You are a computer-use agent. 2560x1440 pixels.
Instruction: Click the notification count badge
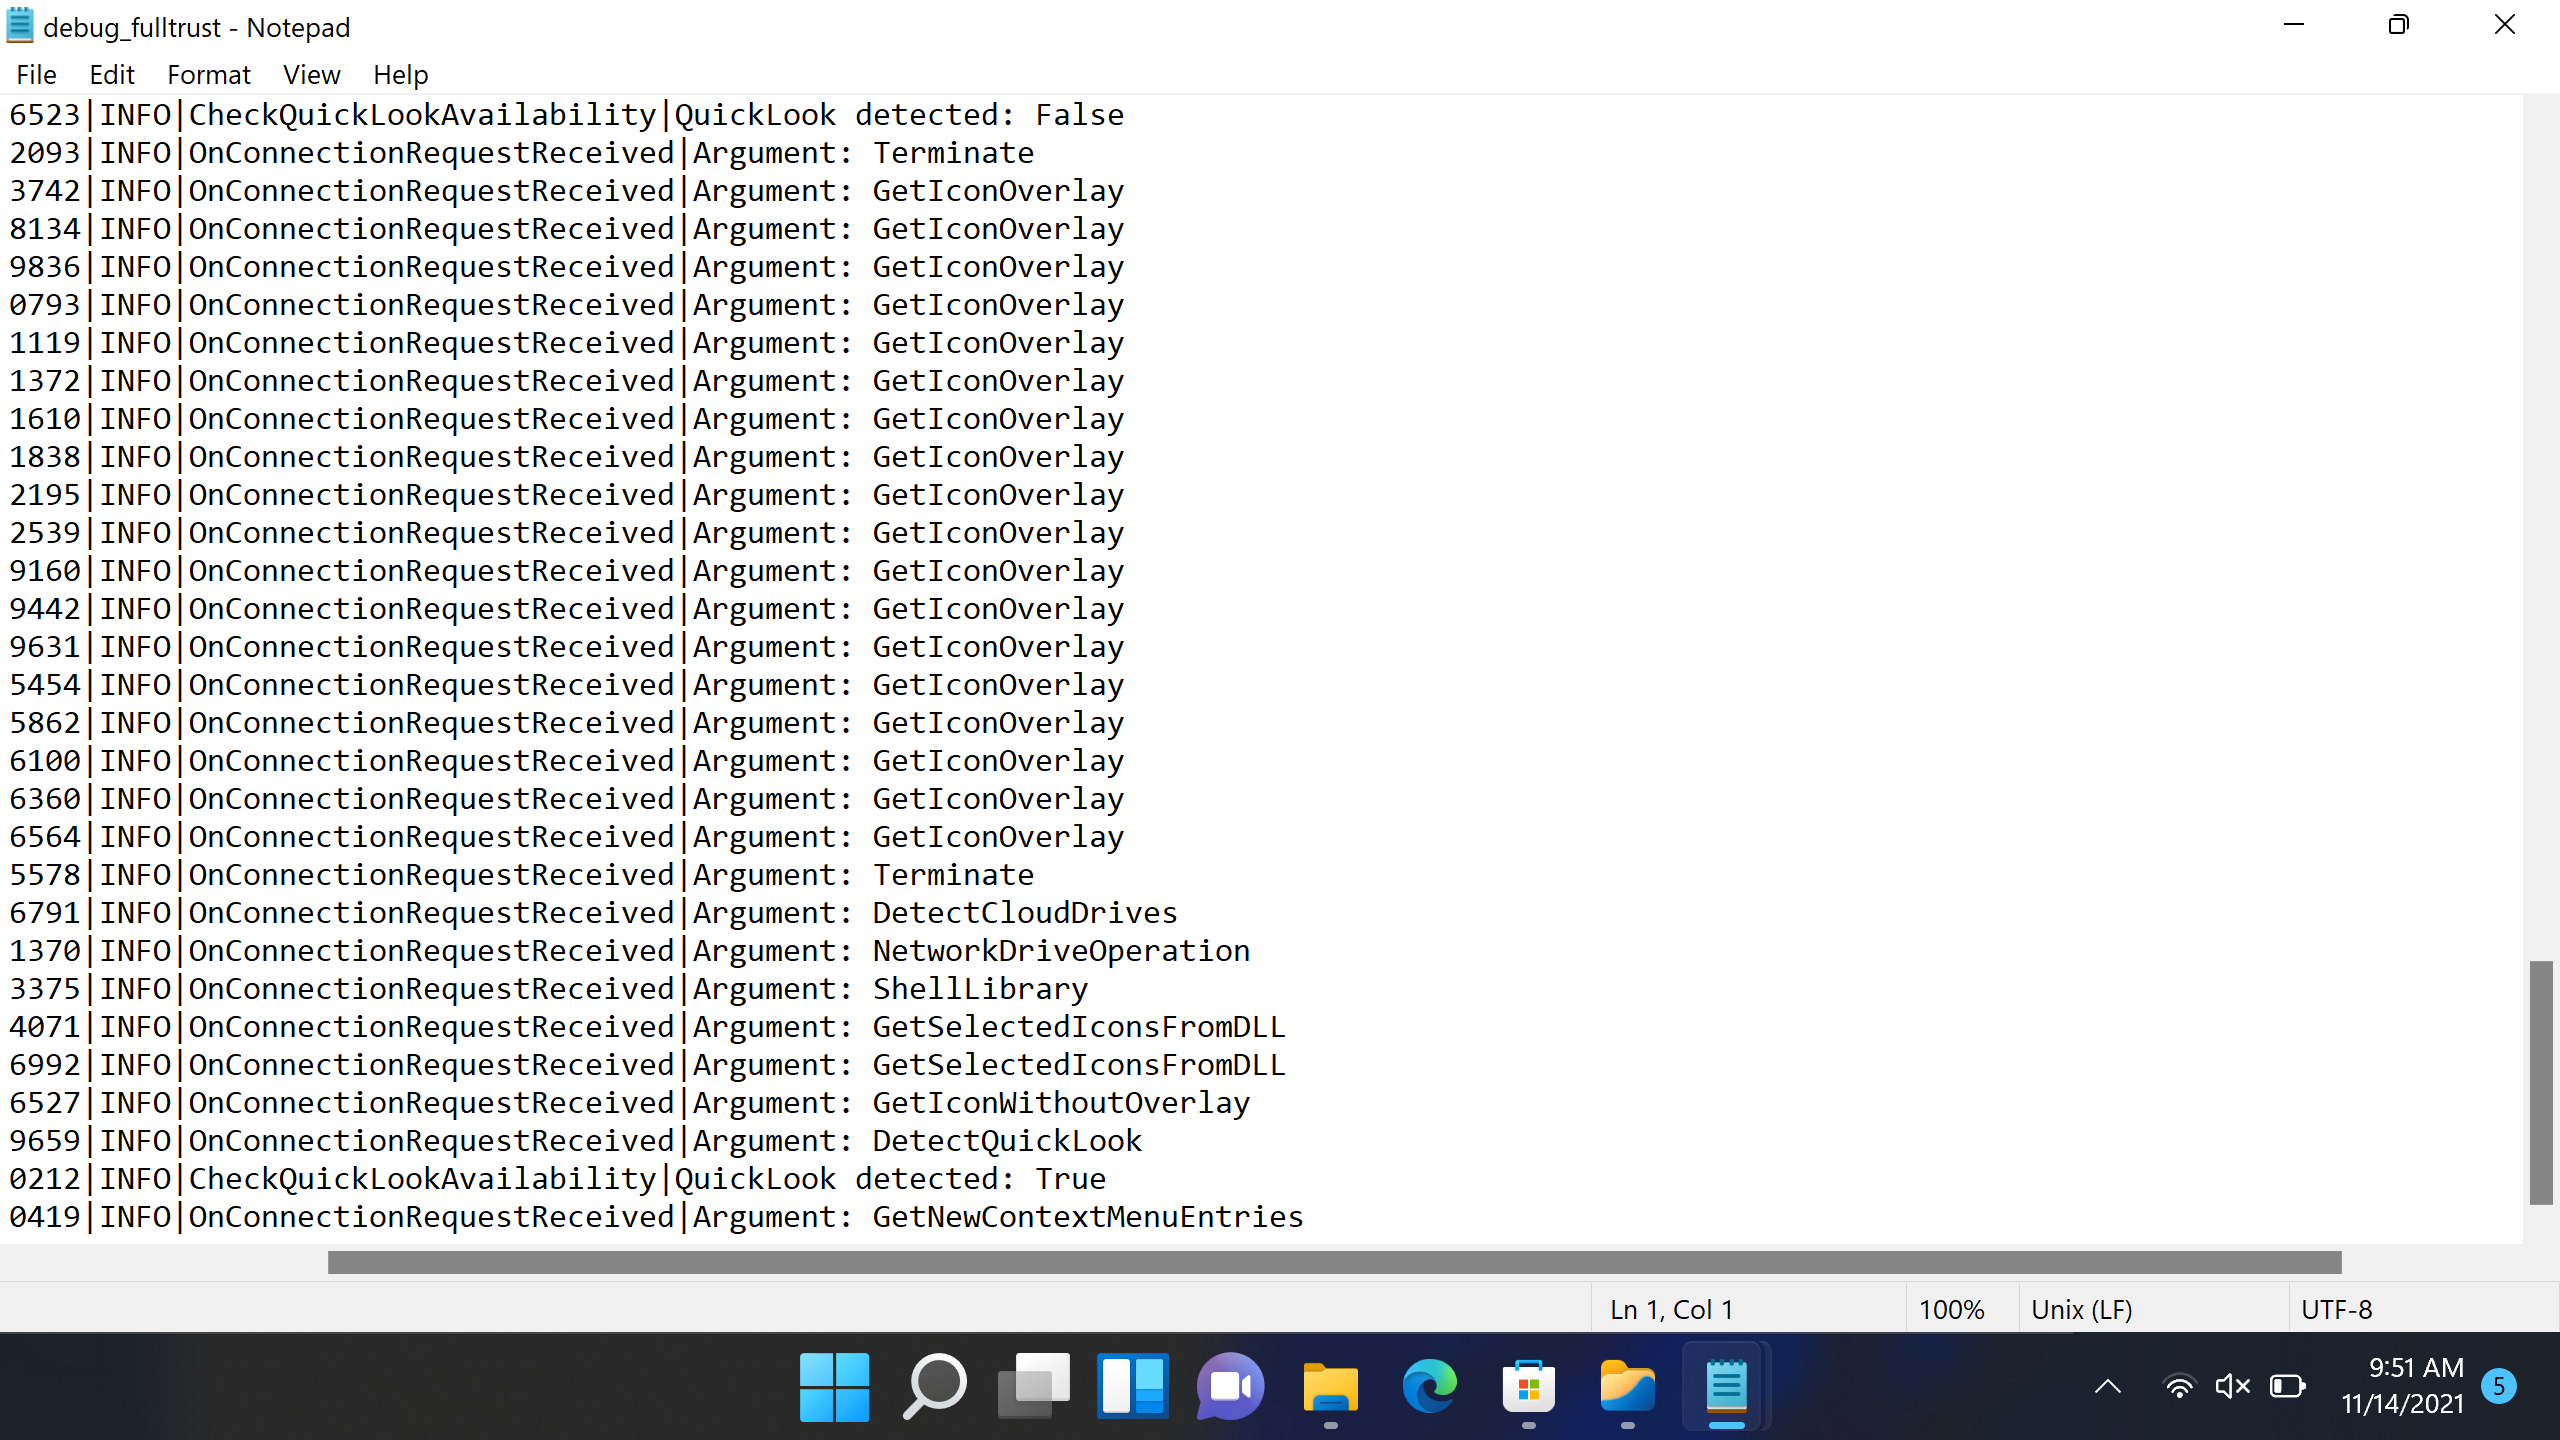point(2498,1386)
